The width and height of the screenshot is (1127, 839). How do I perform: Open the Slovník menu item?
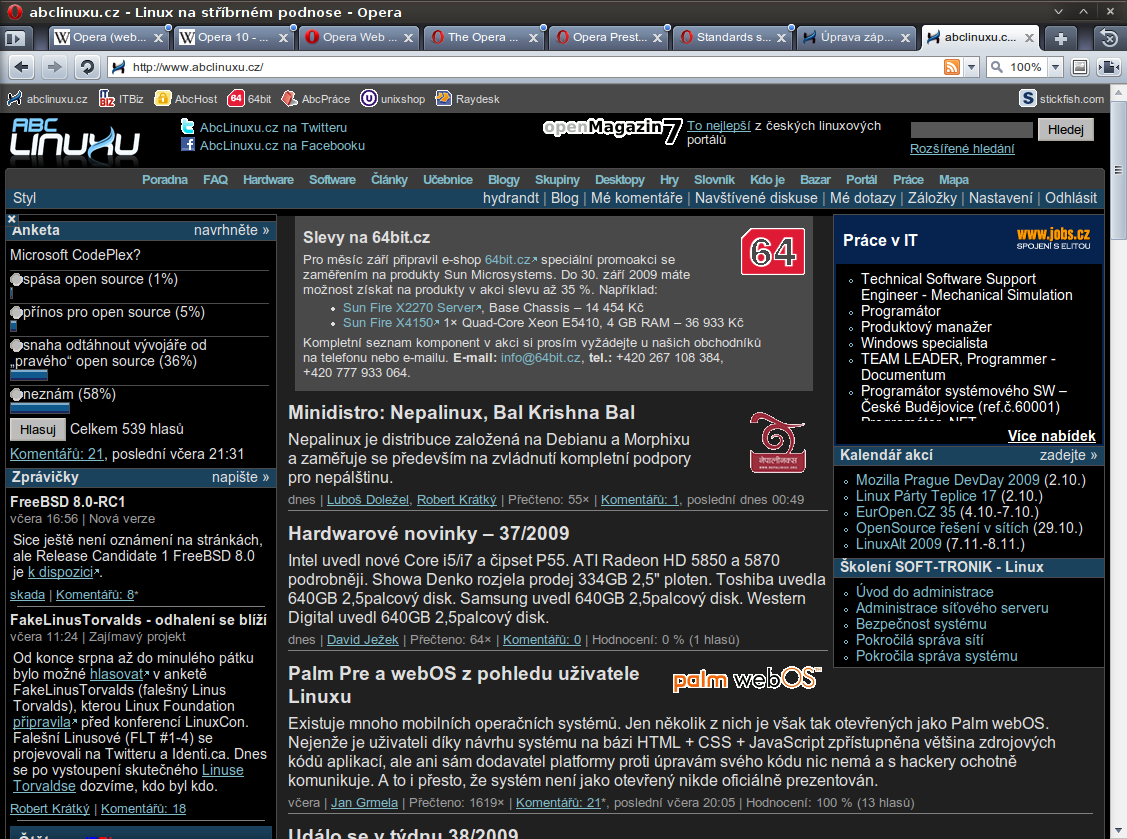pos(714,180)
